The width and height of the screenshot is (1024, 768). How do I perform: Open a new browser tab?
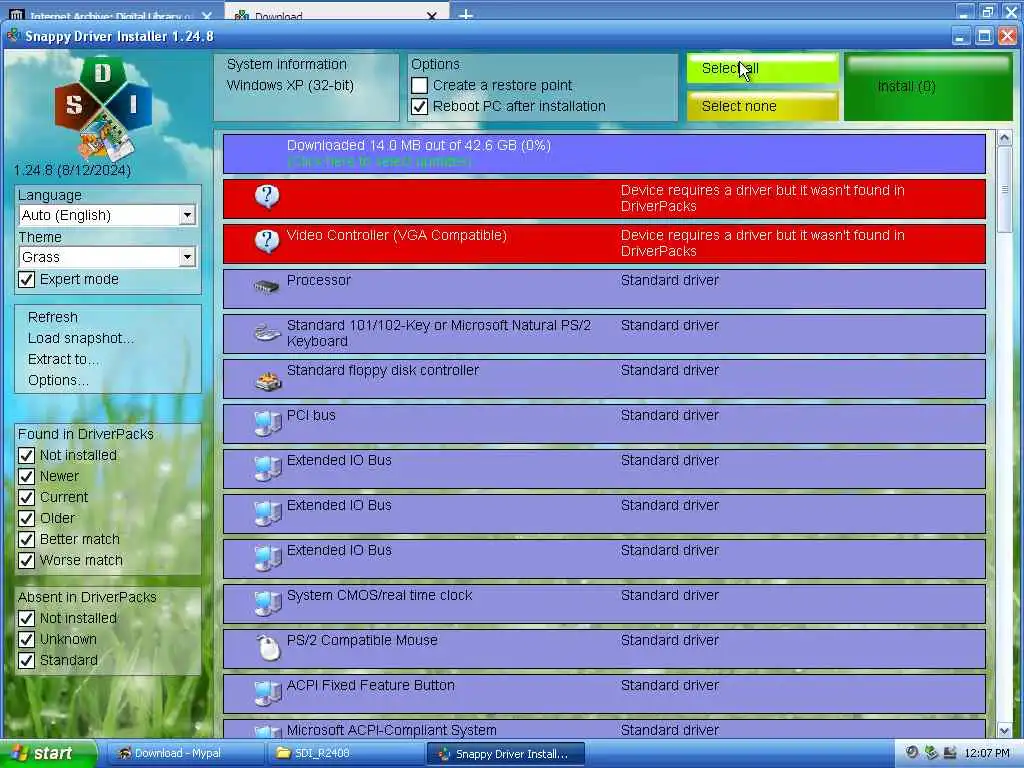[x=466, y=14]
